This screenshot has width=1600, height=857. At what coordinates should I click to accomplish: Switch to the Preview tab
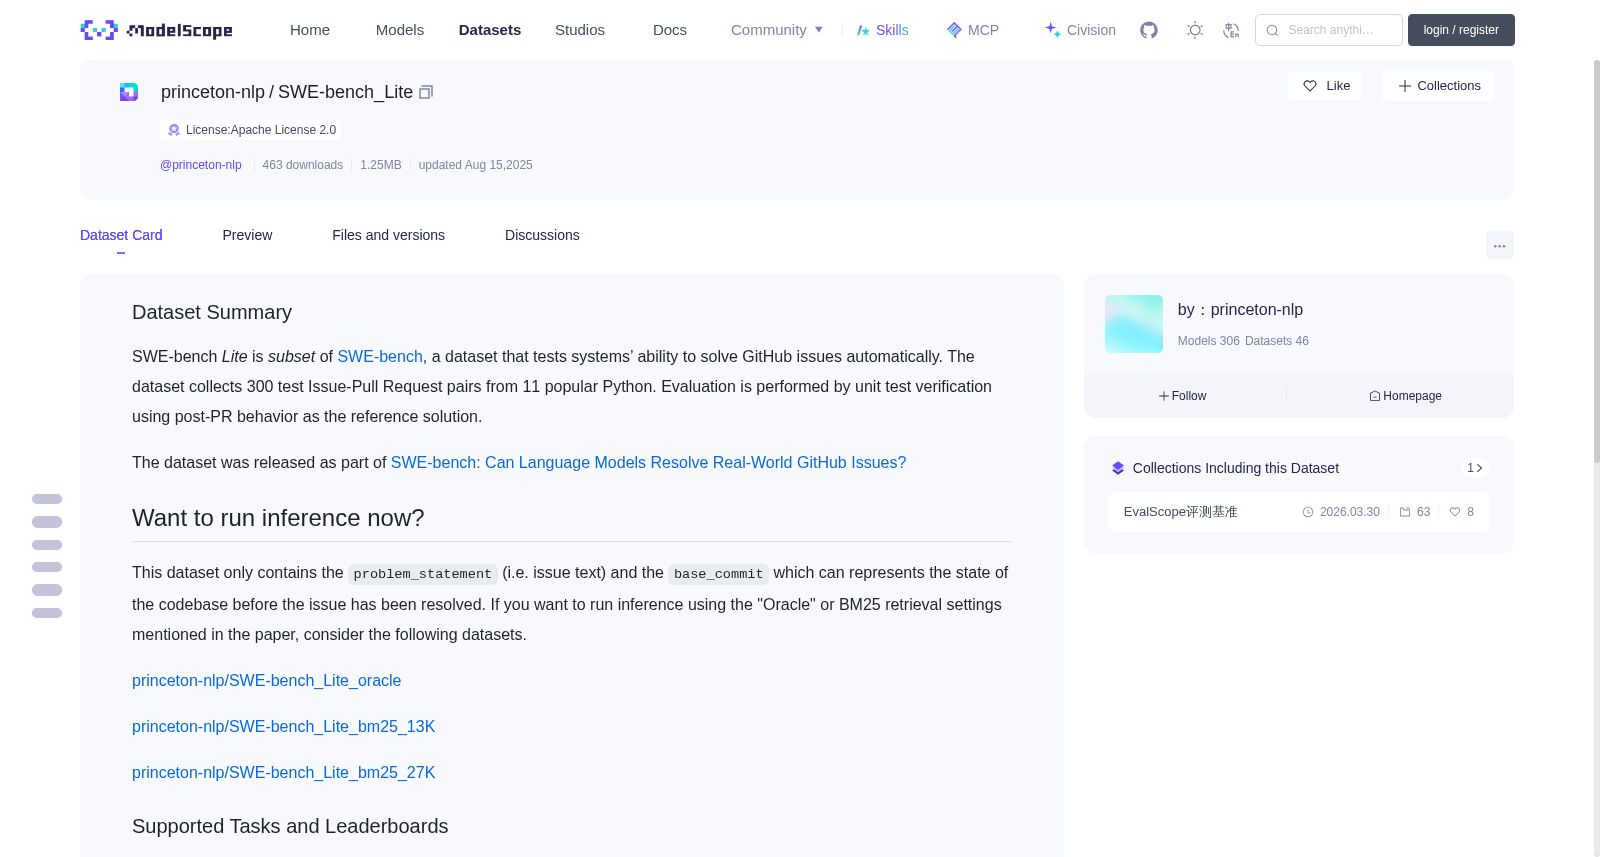(247, 235)
